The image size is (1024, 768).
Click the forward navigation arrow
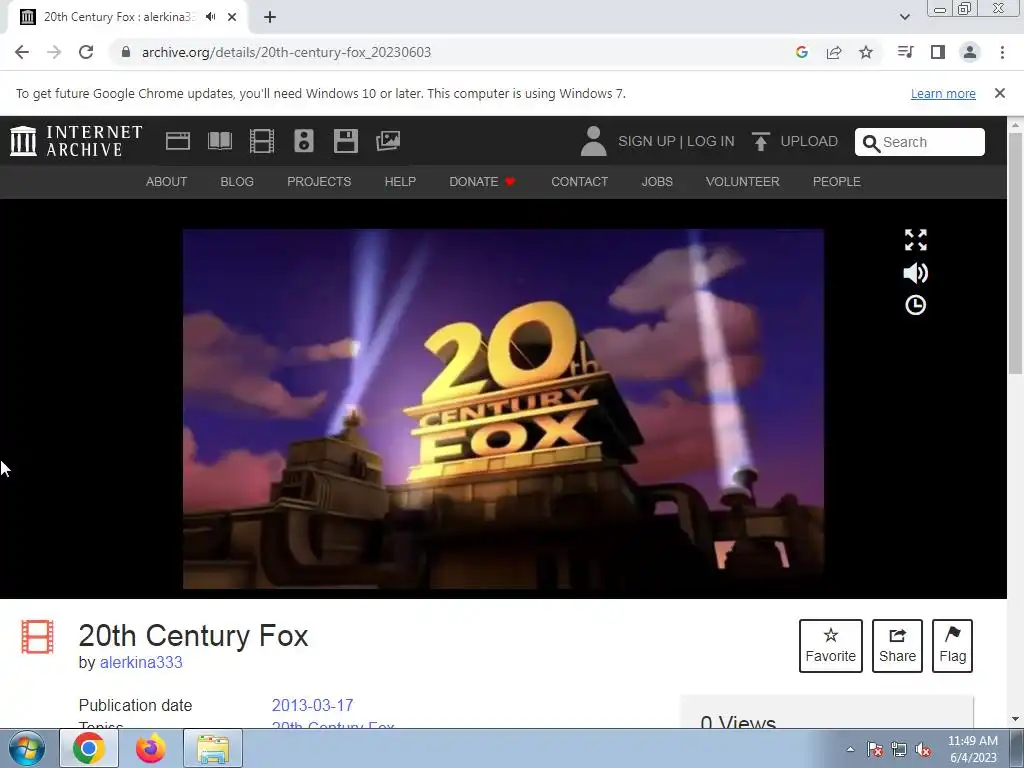pos(54,52)
